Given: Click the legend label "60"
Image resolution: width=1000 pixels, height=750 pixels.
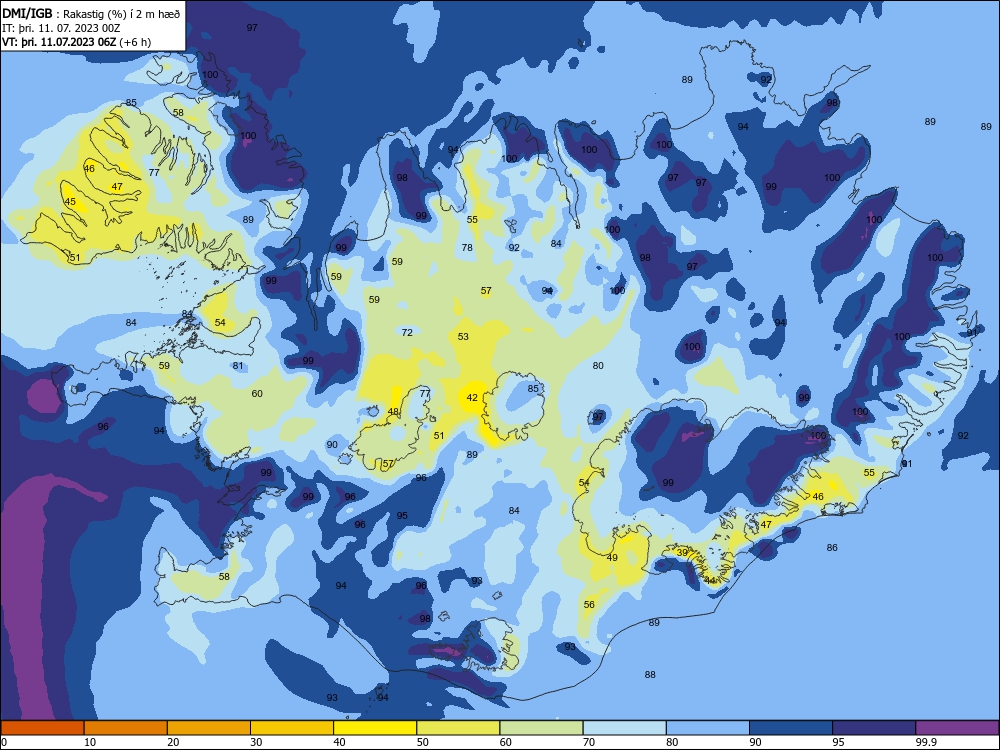Looking at the screenshot, I should (x=506, y=742).
